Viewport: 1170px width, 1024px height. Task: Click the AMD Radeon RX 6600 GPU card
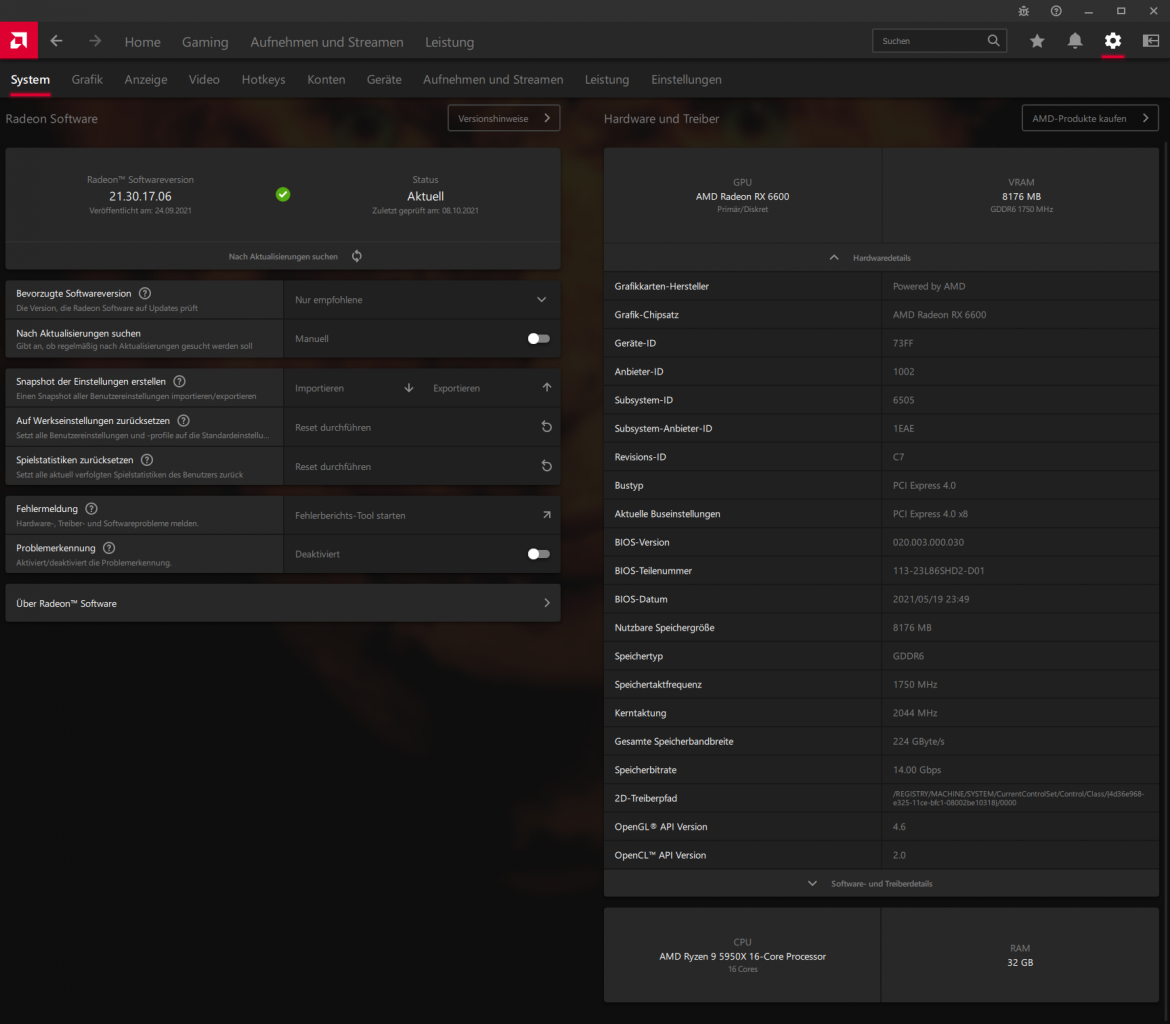point(742,196)
